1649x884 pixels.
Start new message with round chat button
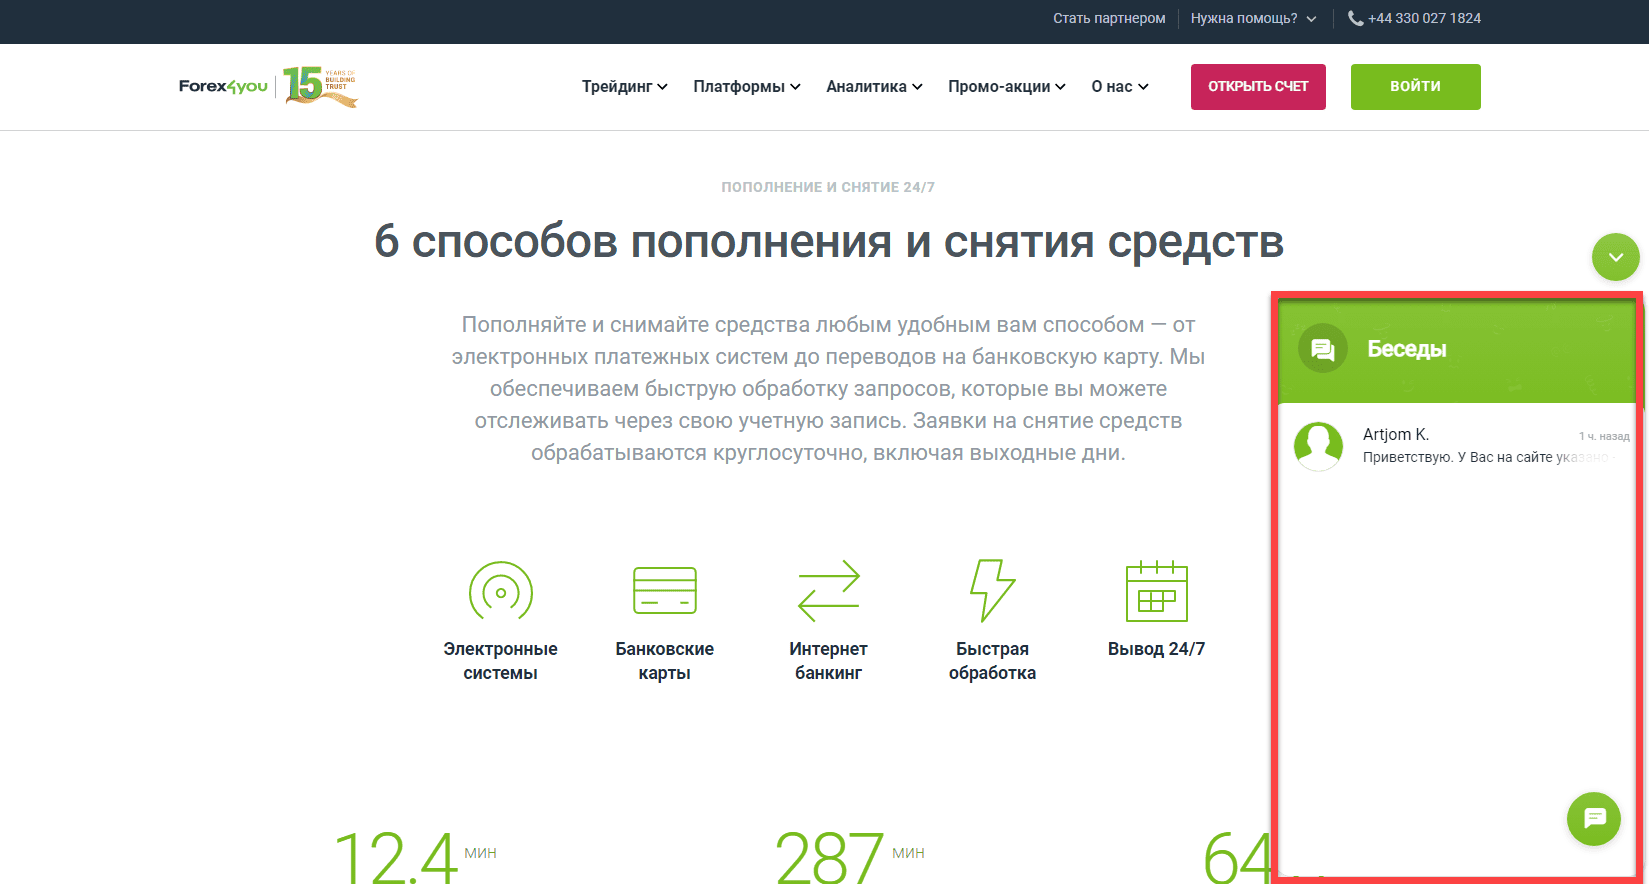pyautogui.click(x=1593, y=819)
